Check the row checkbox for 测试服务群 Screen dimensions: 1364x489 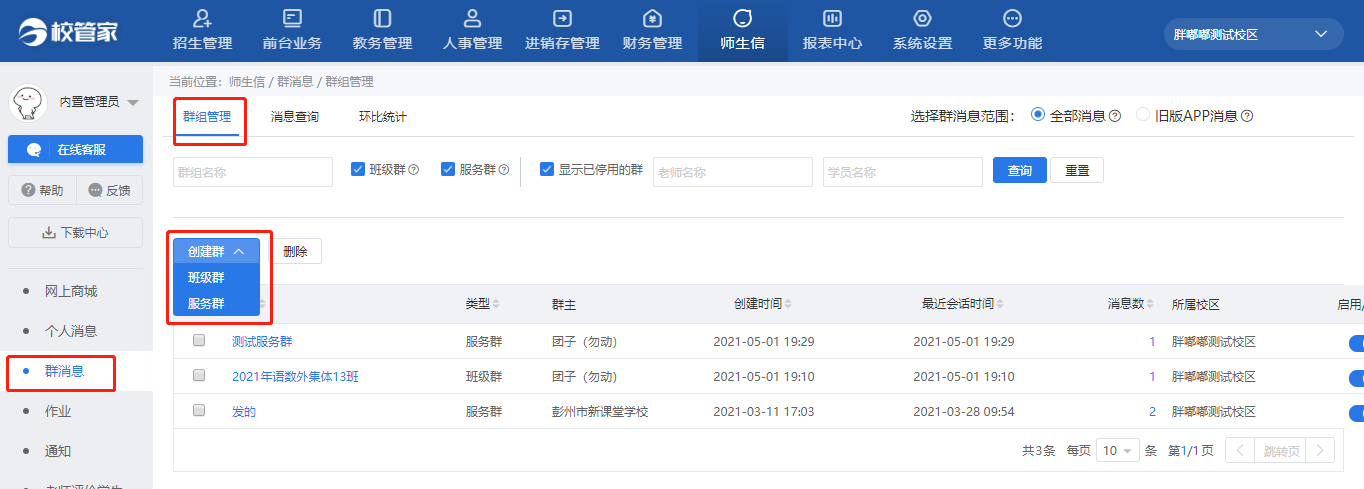tap(199, 341)
